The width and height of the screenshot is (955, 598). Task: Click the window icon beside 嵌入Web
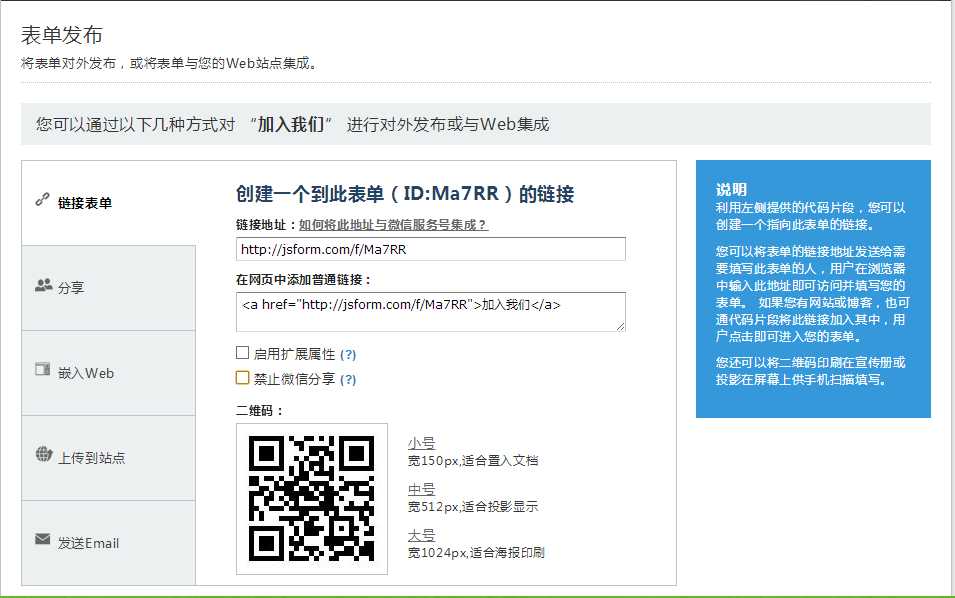coord(43,369)
